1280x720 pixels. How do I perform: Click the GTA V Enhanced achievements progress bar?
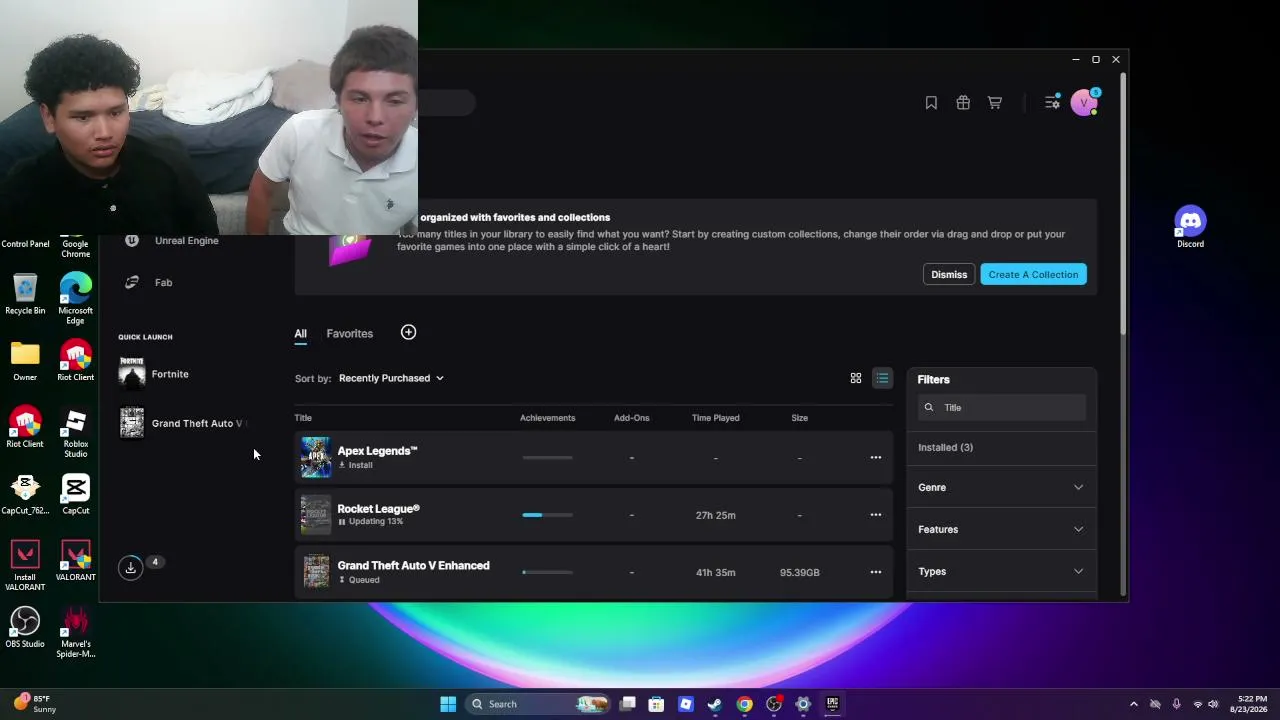click(547, 572)
